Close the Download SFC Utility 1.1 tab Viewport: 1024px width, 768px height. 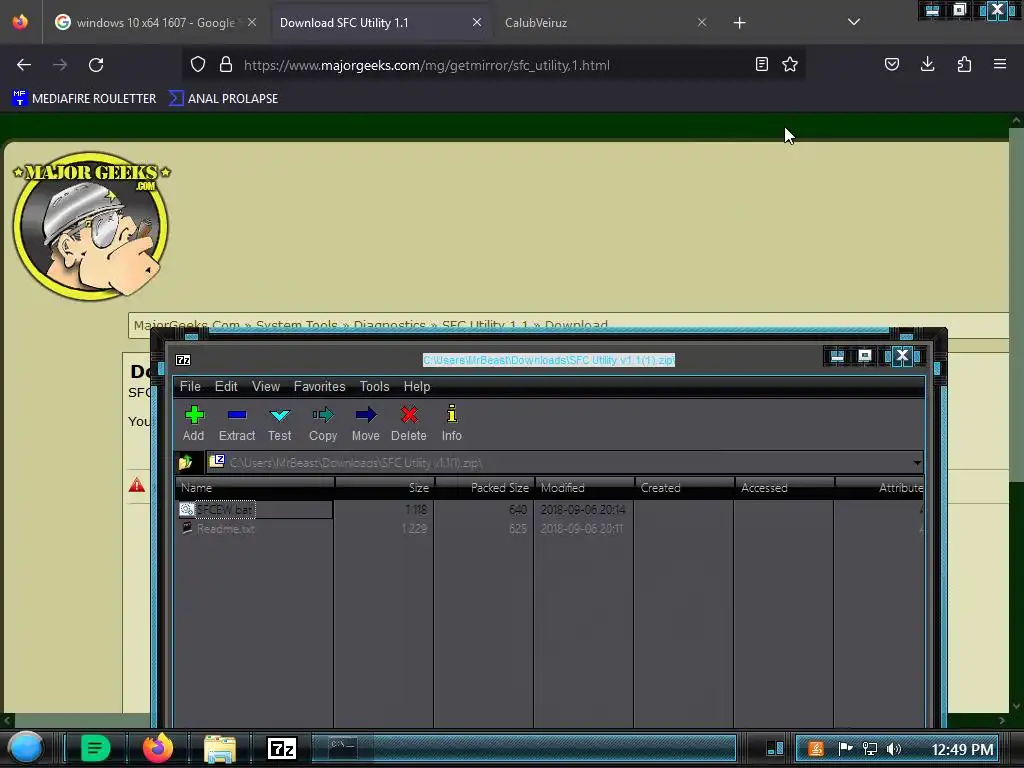(477, 22)
